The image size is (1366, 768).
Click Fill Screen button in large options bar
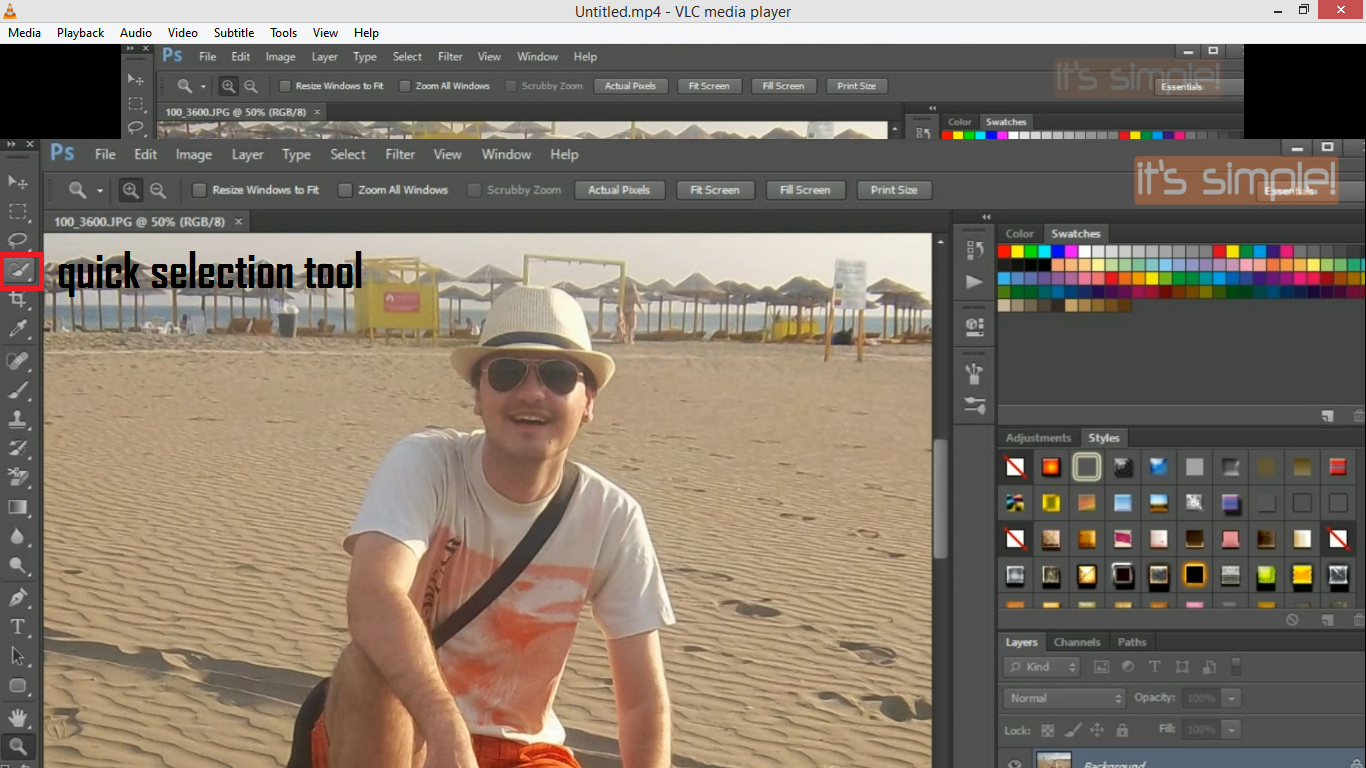coord(805,190)
